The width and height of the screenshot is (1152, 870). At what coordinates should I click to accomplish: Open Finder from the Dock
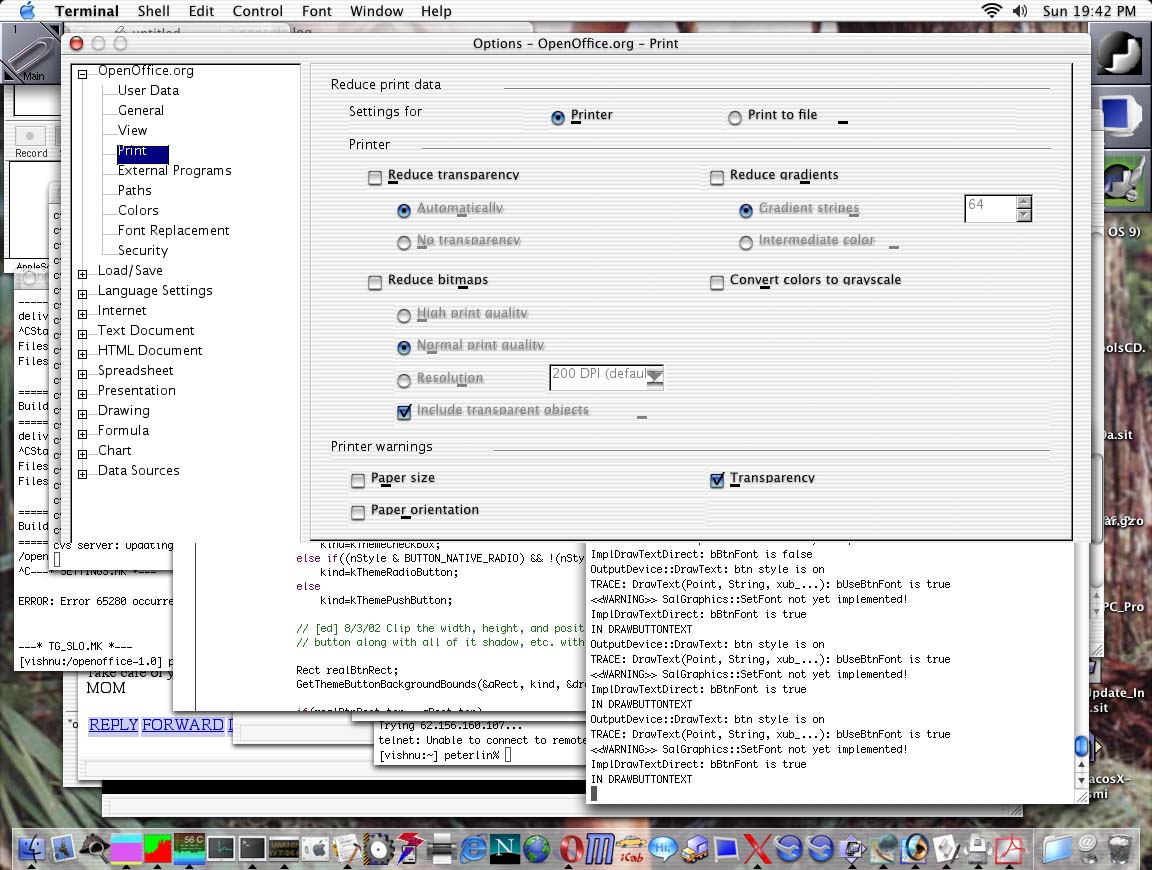pos(31,849)
